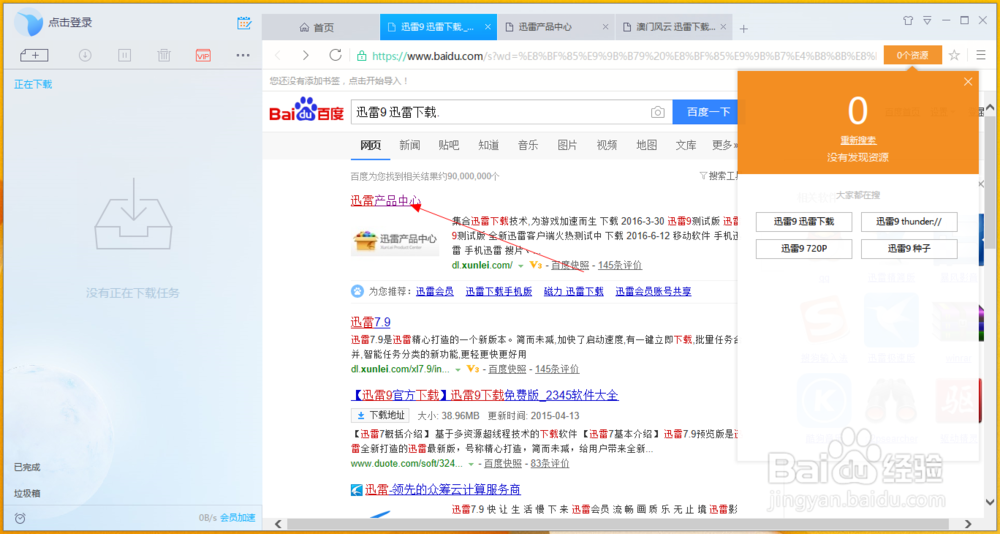Pause downloads with the pause icon

[x=124, y=56]
